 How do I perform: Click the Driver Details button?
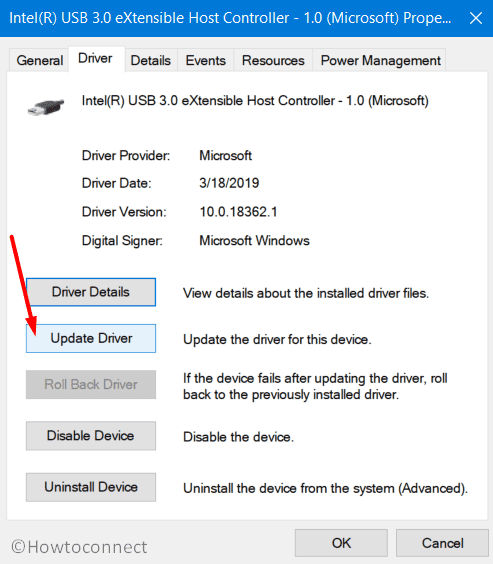tap(91, 292)
